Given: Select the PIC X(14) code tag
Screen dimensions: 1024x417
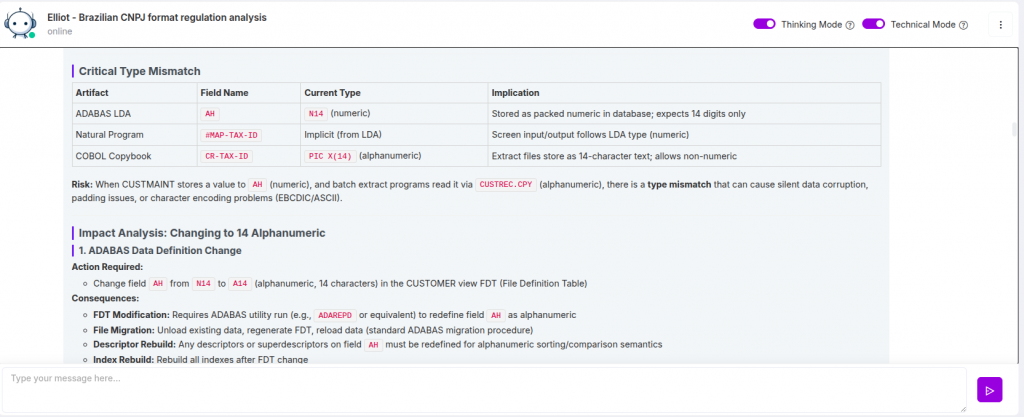Looking at the screenshot, I should coord(329,156).
